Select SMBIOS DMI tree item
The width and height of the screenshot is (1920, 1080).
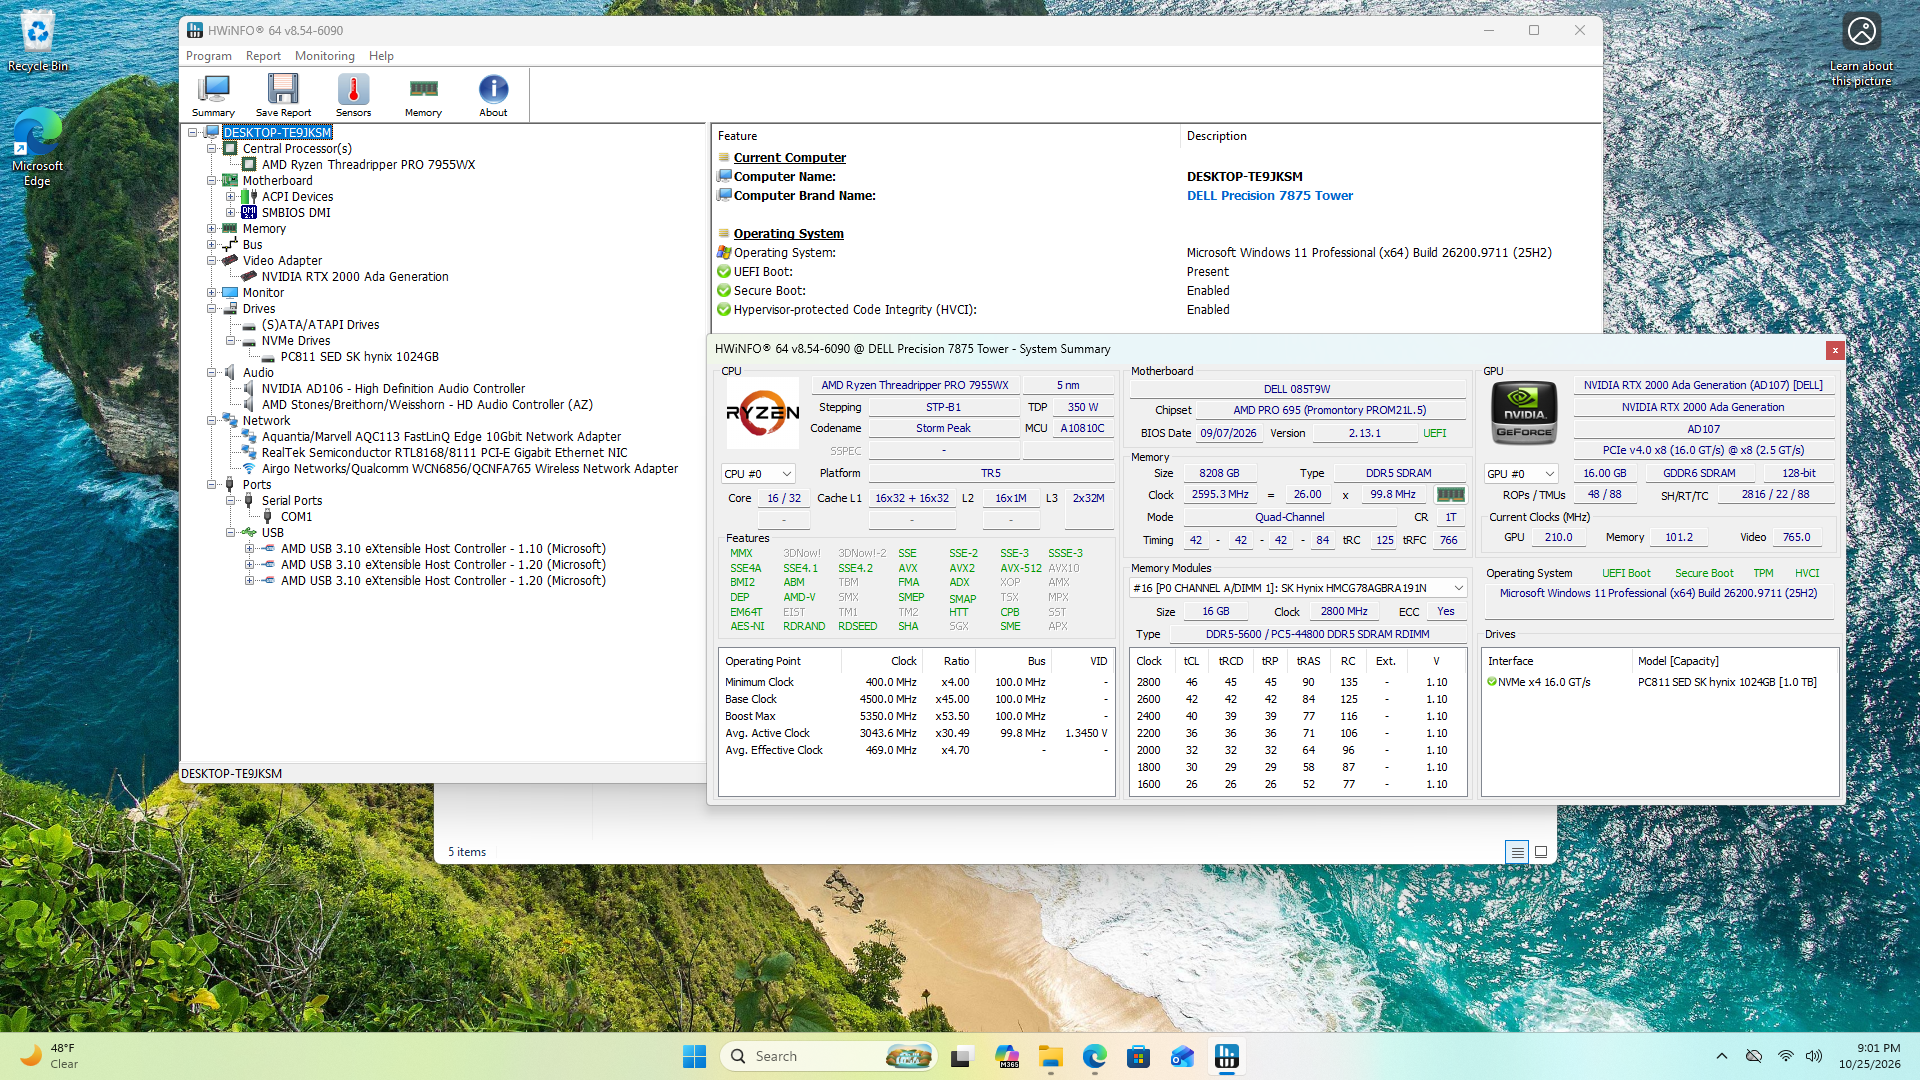[x=296, y=213]
